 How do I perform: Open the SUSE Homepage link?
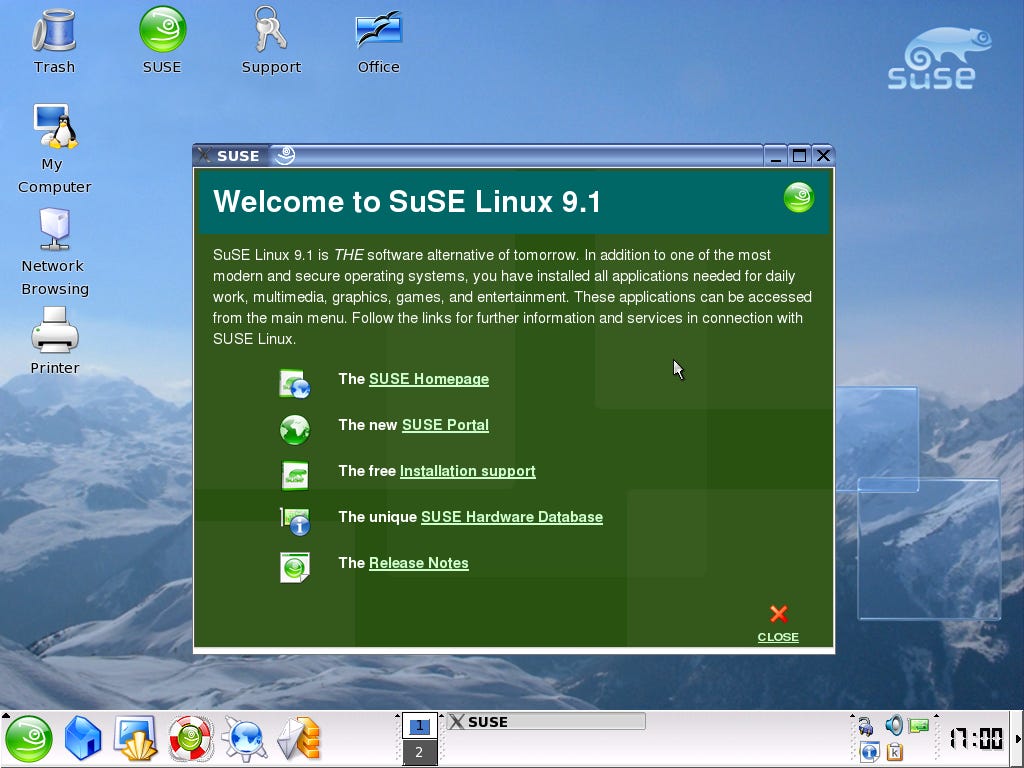(x=429, y=379)
